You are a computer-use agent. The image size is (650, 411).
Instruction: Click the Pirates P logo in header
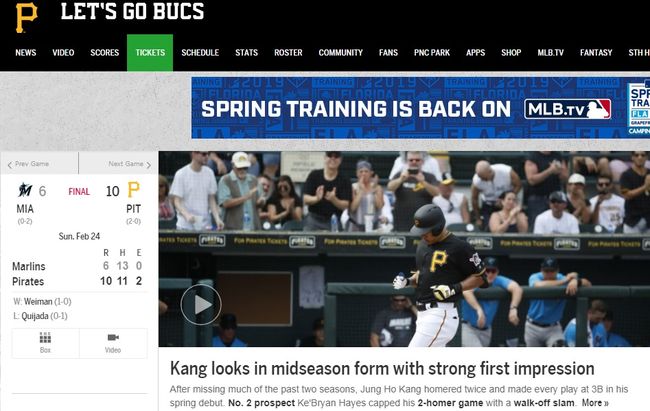pyautogui.click(x=27, y=17)
